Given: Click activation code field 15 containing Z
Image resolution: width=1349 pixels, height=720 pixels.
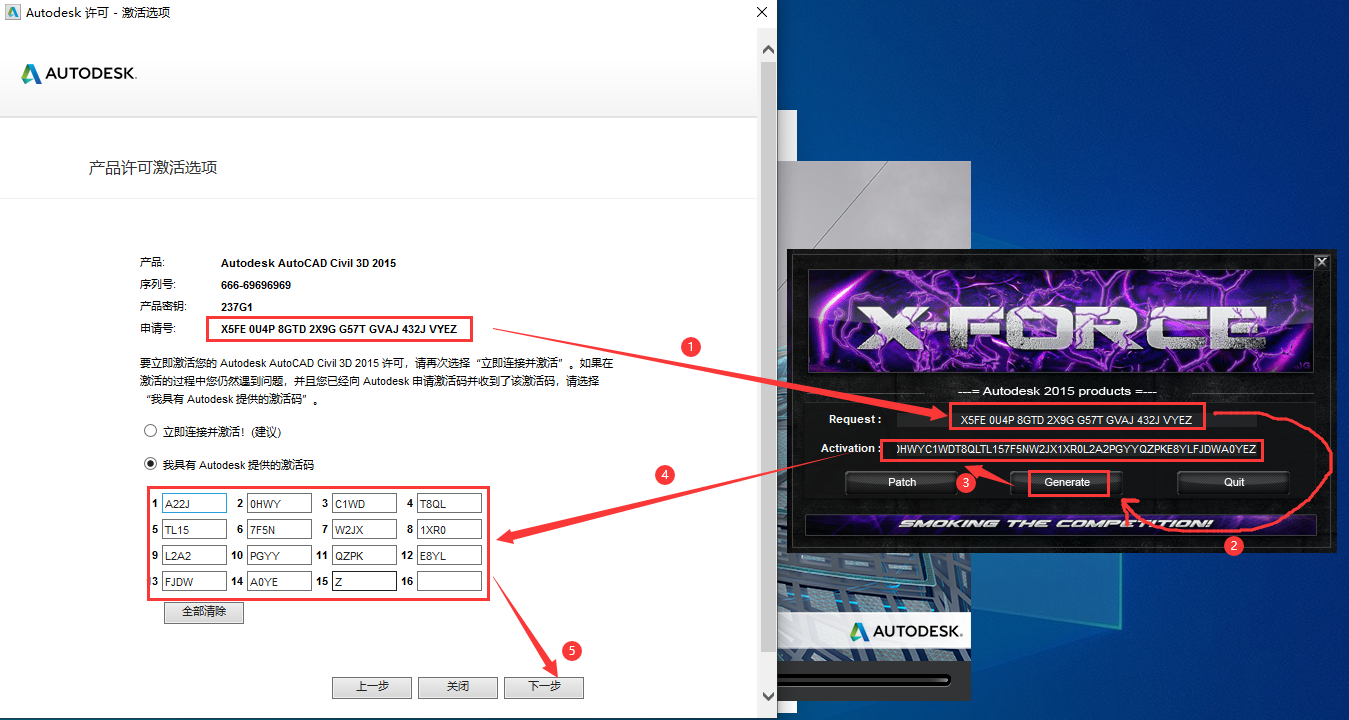Looking at the screenshot, I should pos(364,581).
